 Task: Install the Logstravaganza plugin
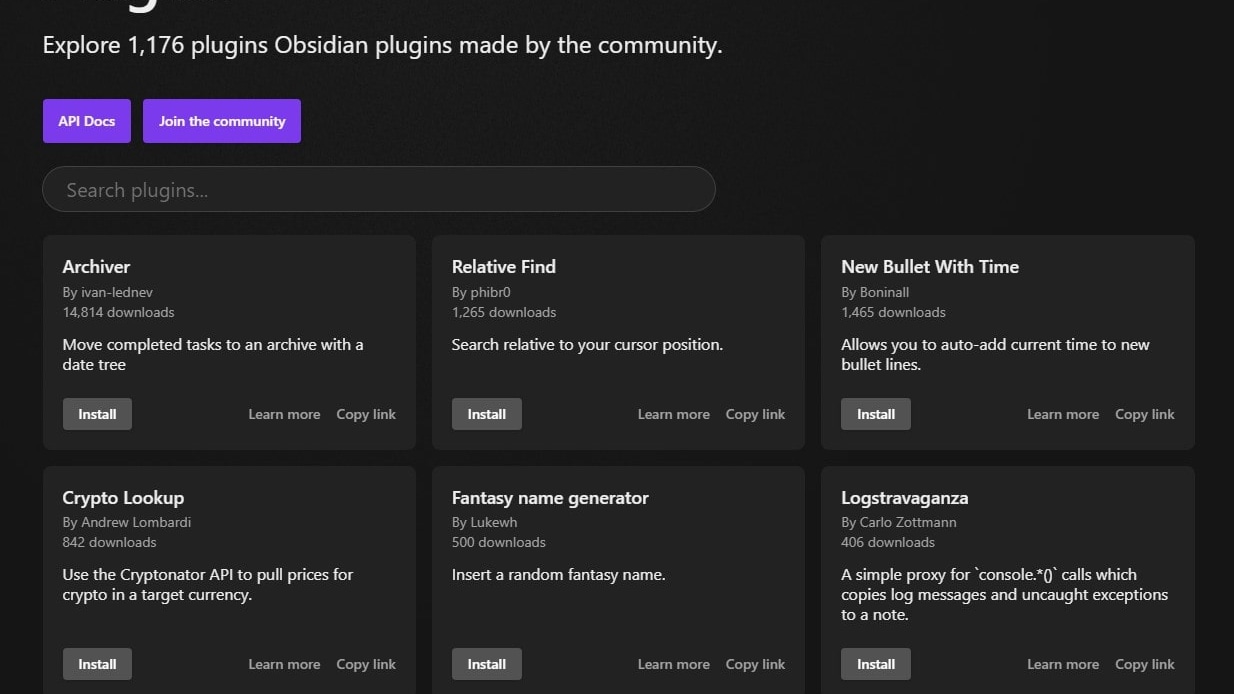(x=875, y=663)
